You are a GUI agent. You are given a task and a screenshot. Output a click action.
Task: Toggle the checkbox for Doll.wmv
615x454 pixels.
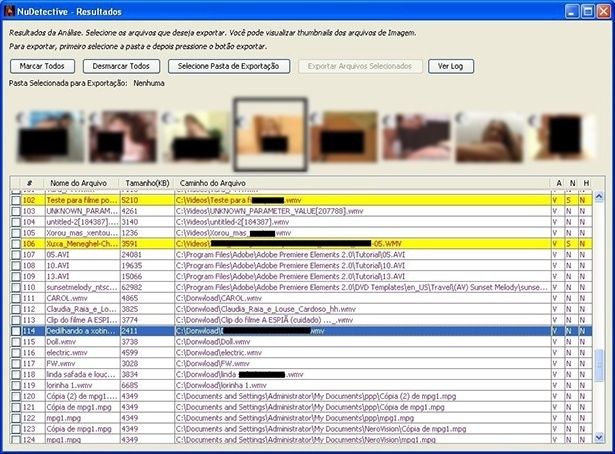(x=14, y=341)
